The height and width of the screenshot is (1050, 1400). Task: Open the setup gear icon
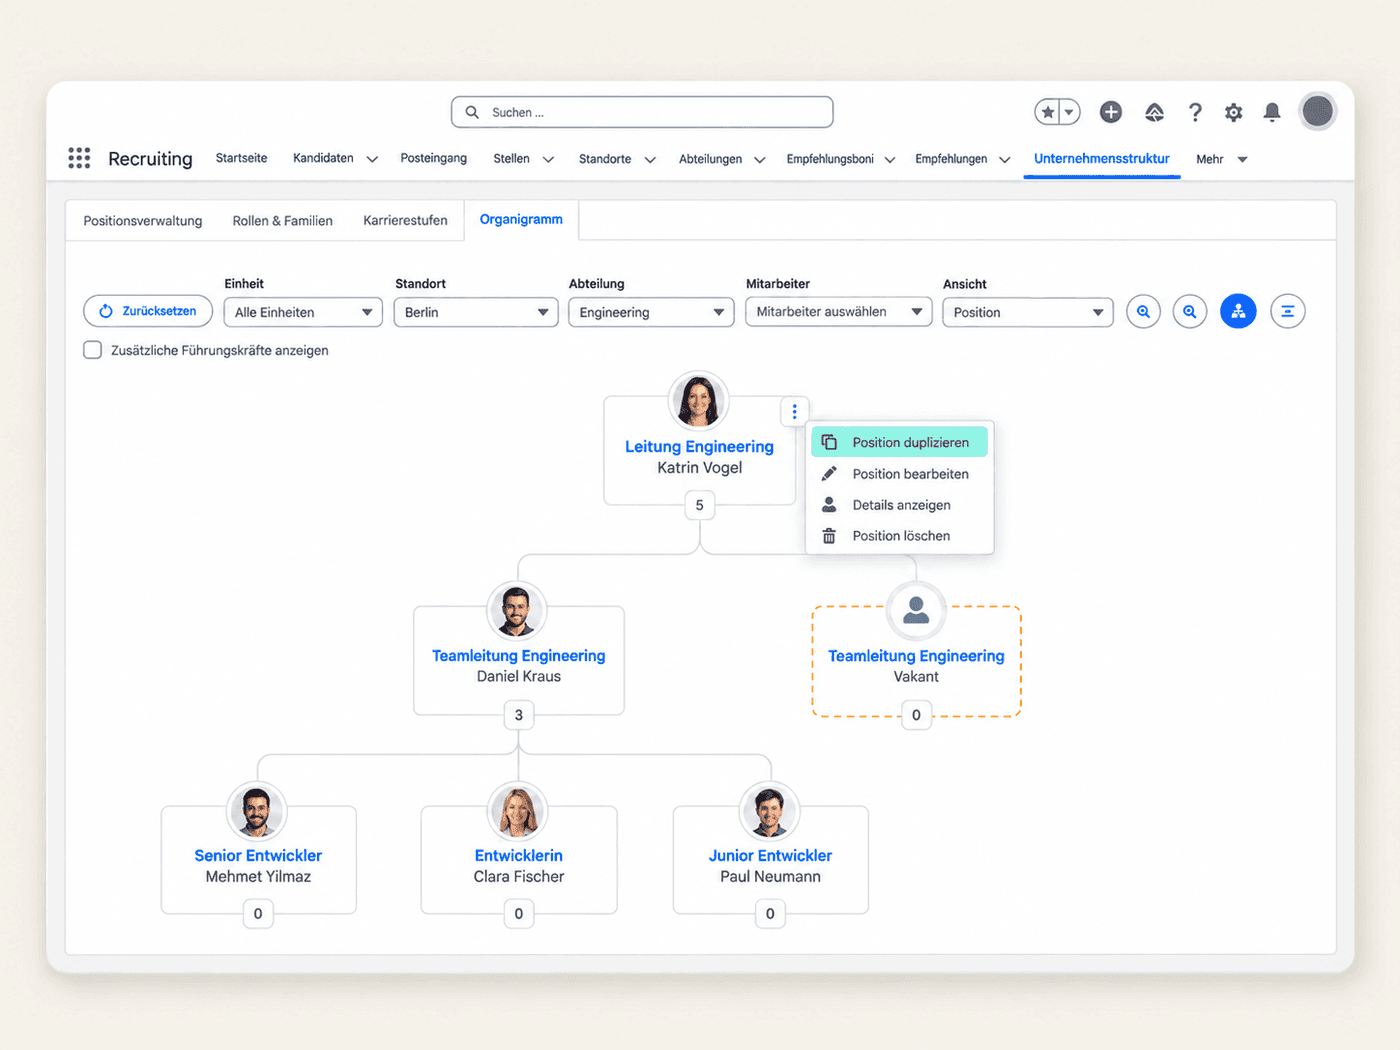tap(1234, 112)
